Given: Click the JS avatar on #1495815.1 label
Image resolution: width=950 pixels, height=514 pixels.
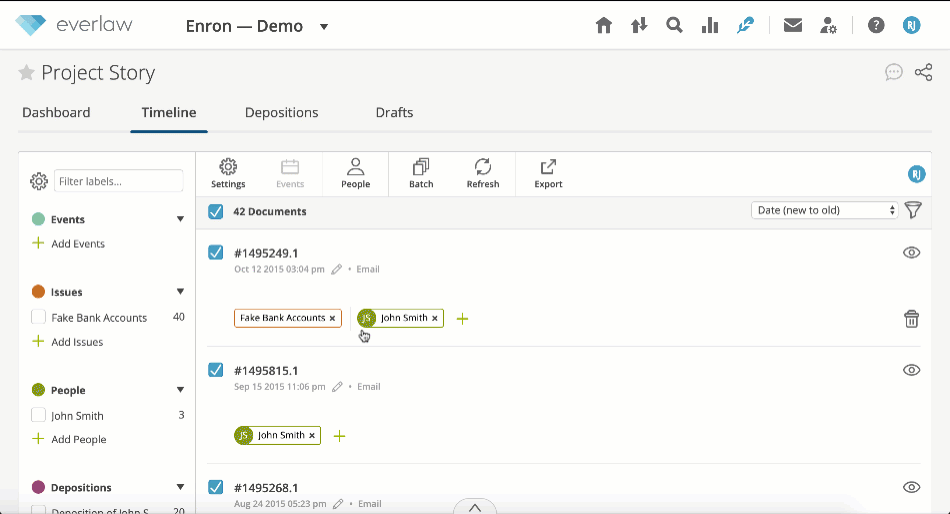Looking at the screenshot, I should 243,435.
